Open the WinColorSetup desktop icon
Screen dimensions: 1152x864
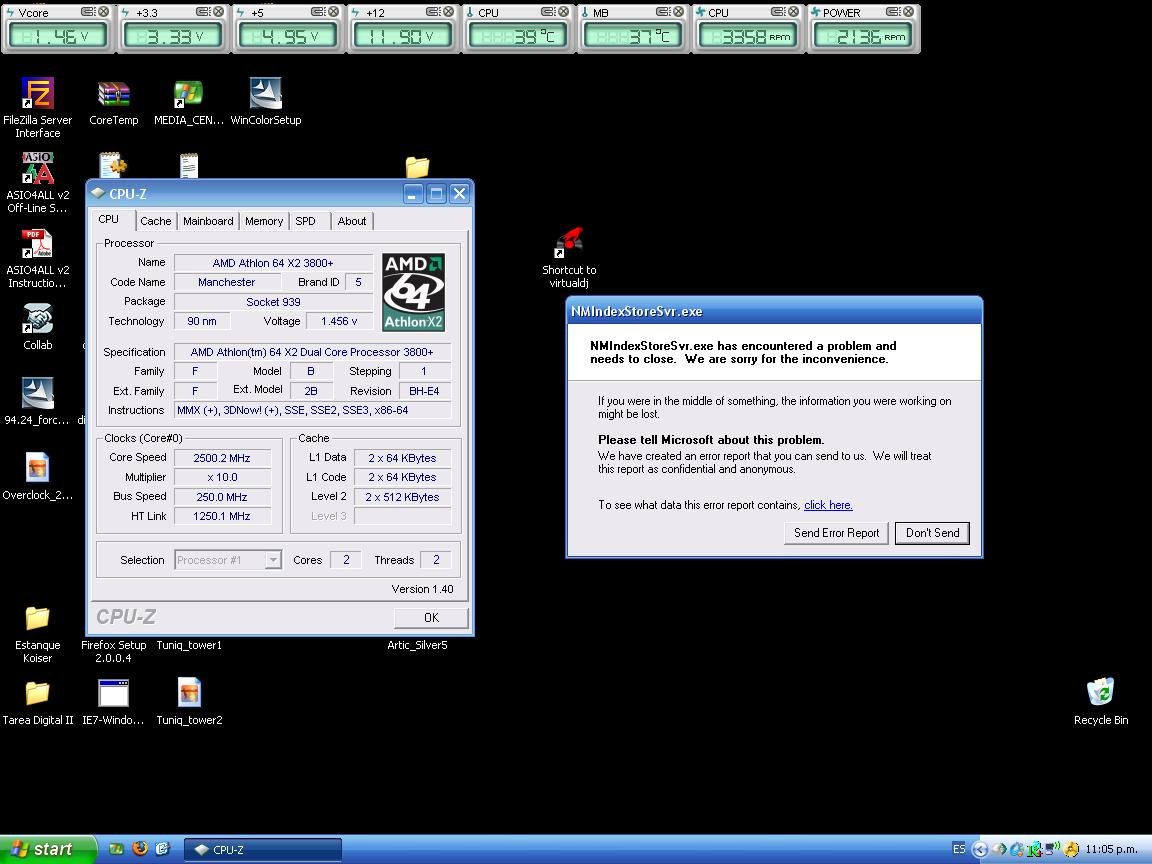pyautogui.click(x=265, y=101)
